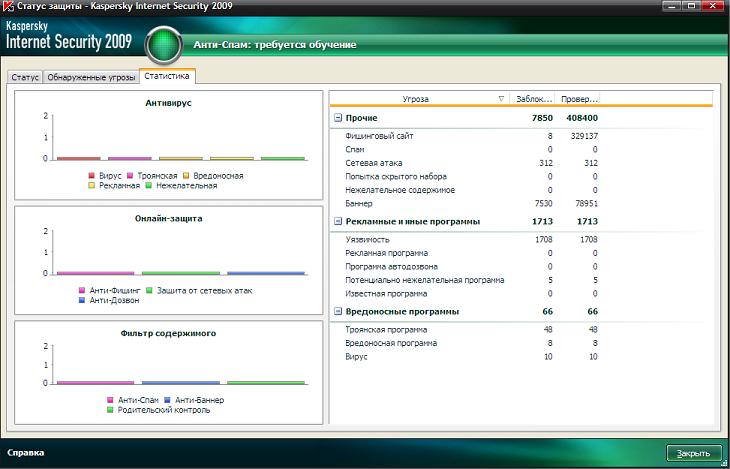Select the Нежелательное содержимое row

click(x=521, y=190)
